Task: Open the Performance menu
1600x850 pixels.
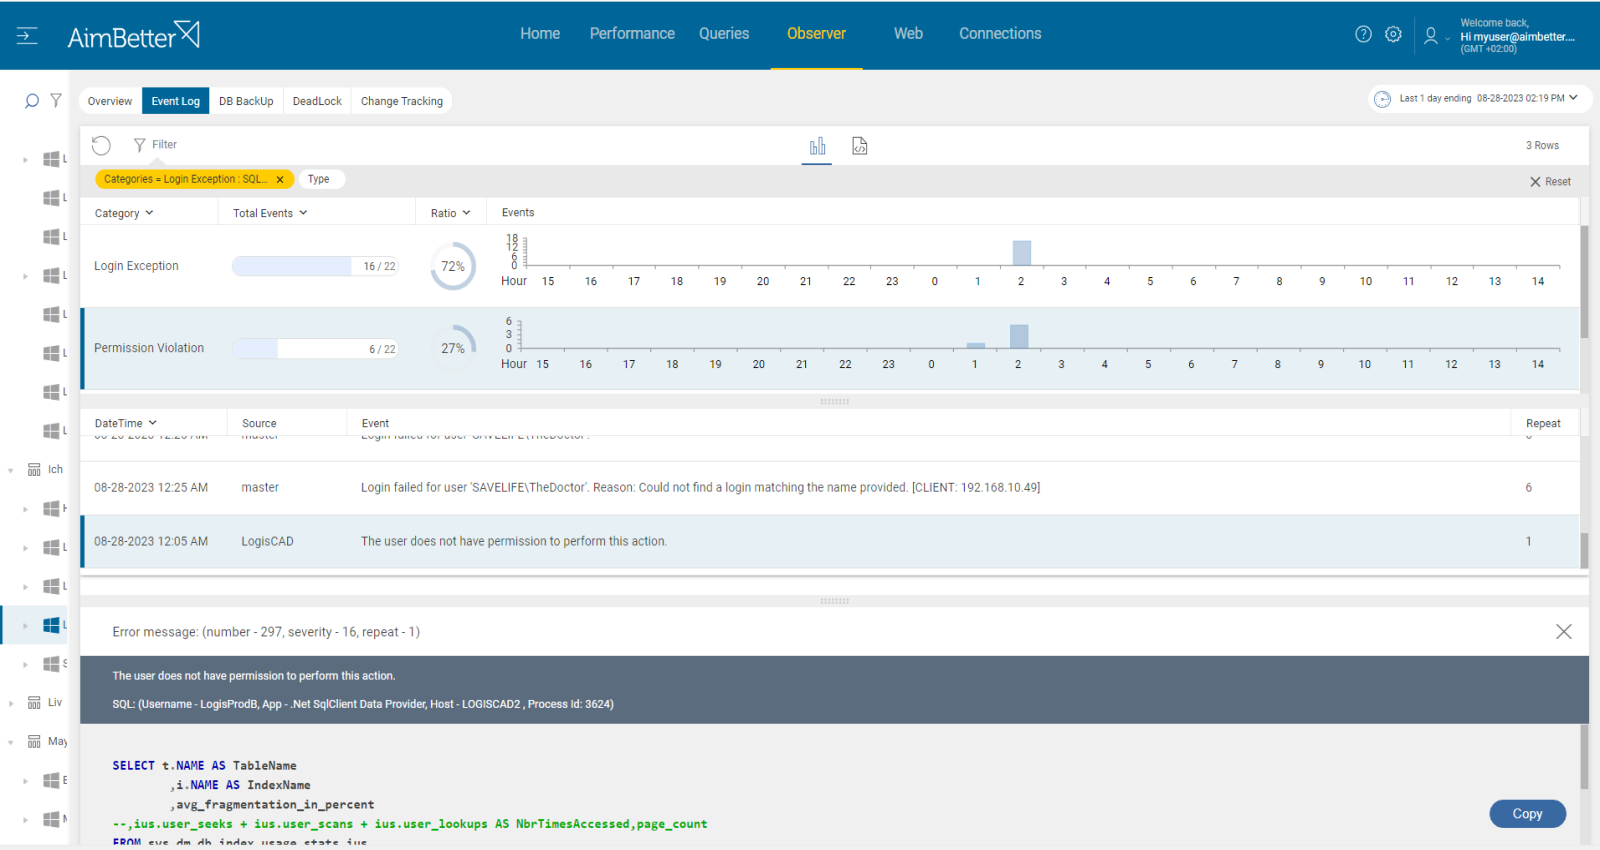Action: (x=632, y=34)
